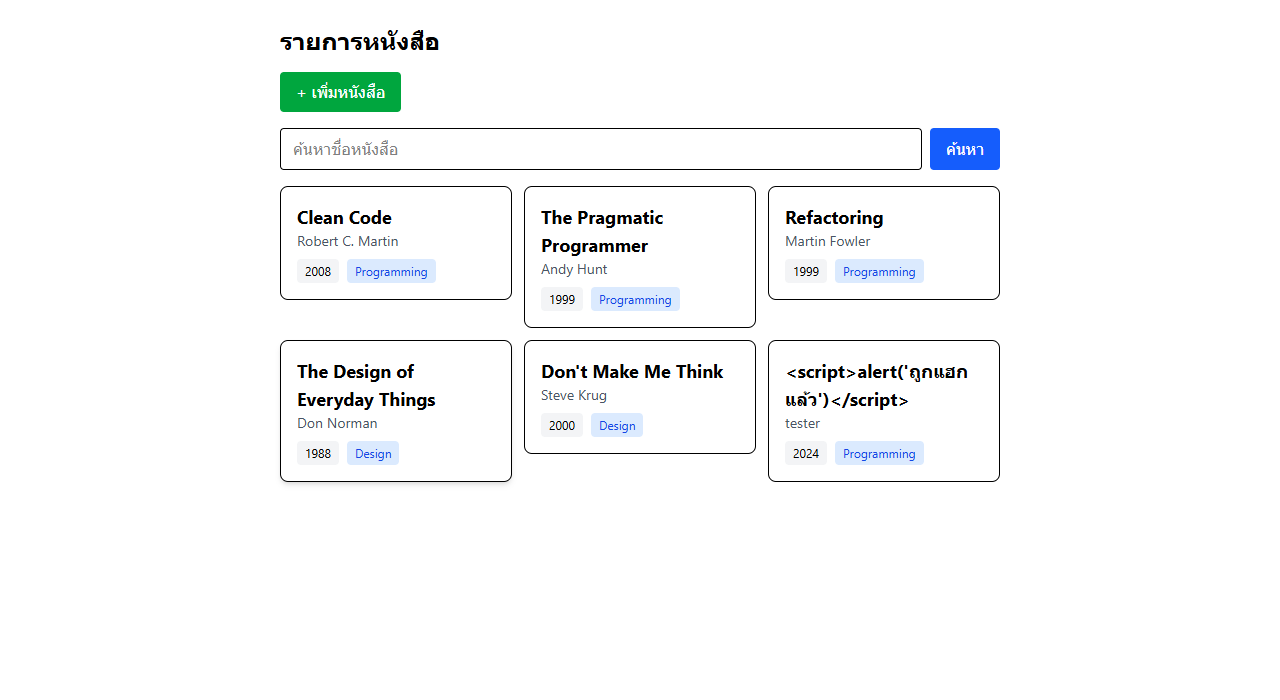
Task: Click 1999 badge on Refactoring card
Action: 806,271
